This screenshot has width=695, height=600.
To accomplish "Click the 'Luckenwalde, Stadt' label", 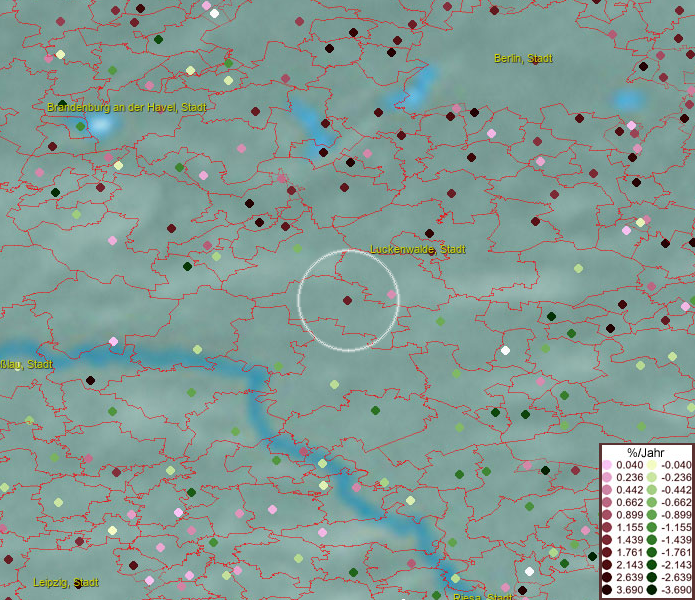I will point(418,249).
